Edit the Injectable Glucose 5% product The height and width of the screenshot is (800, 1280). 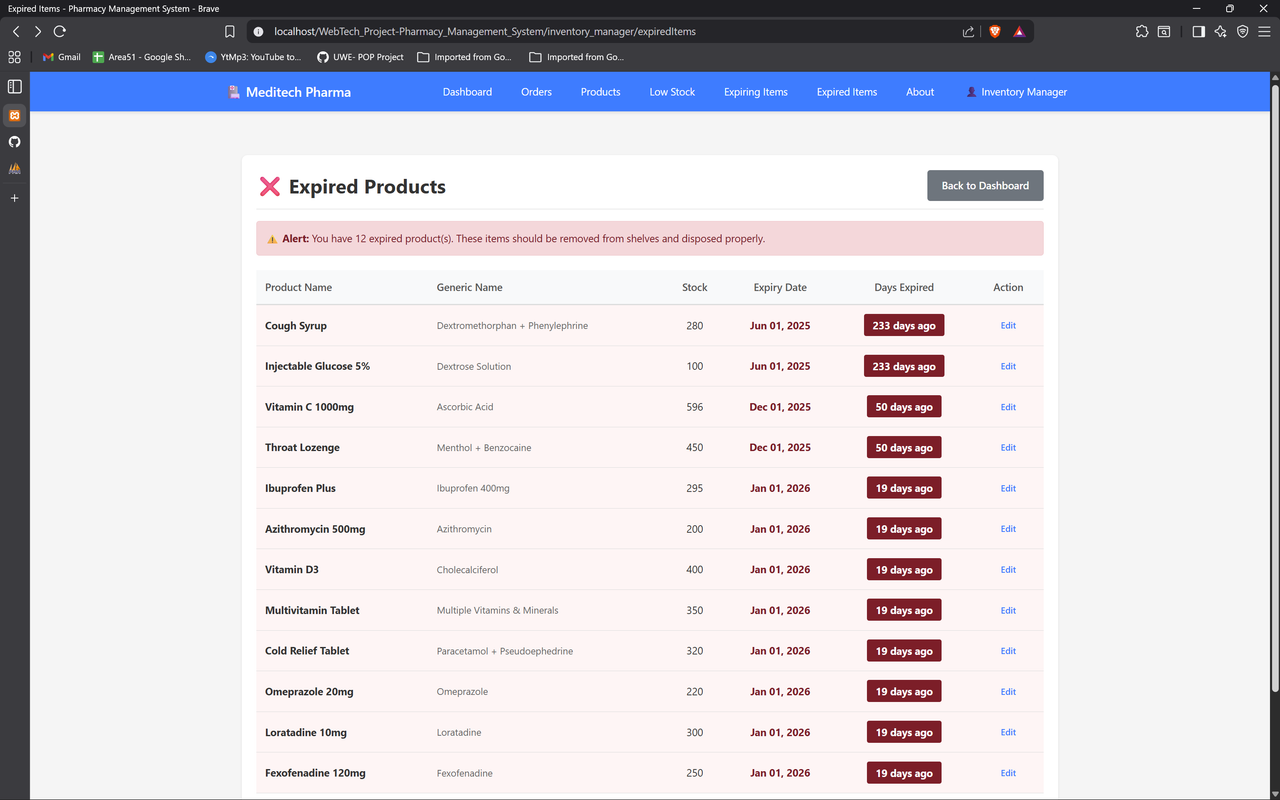coord(1008,367)
